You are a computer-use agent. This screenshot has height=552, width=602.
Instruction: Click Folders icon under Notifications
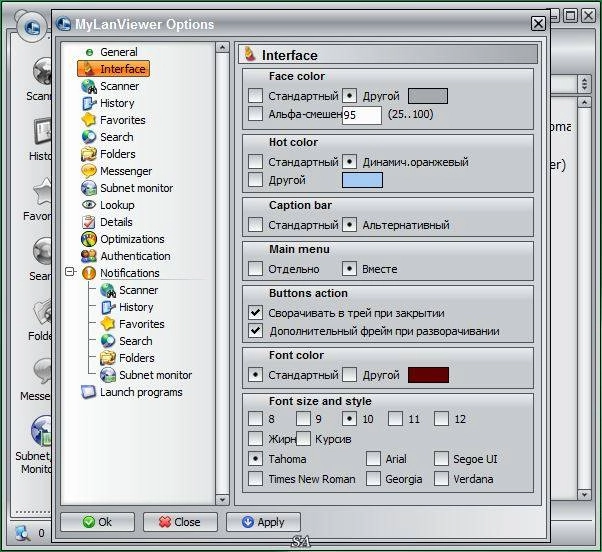(x=108, y=358)
